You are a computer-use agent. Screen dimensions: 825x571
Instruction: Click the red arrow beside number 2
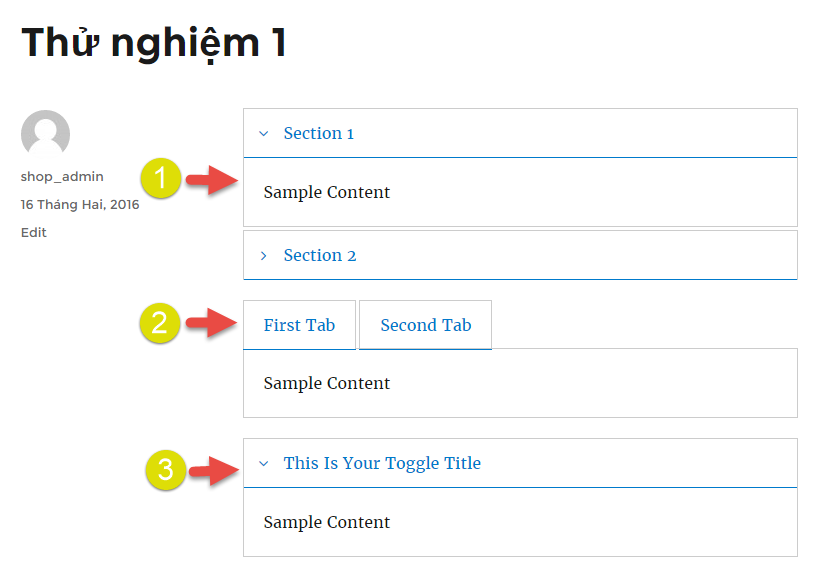tap(212, 323)
